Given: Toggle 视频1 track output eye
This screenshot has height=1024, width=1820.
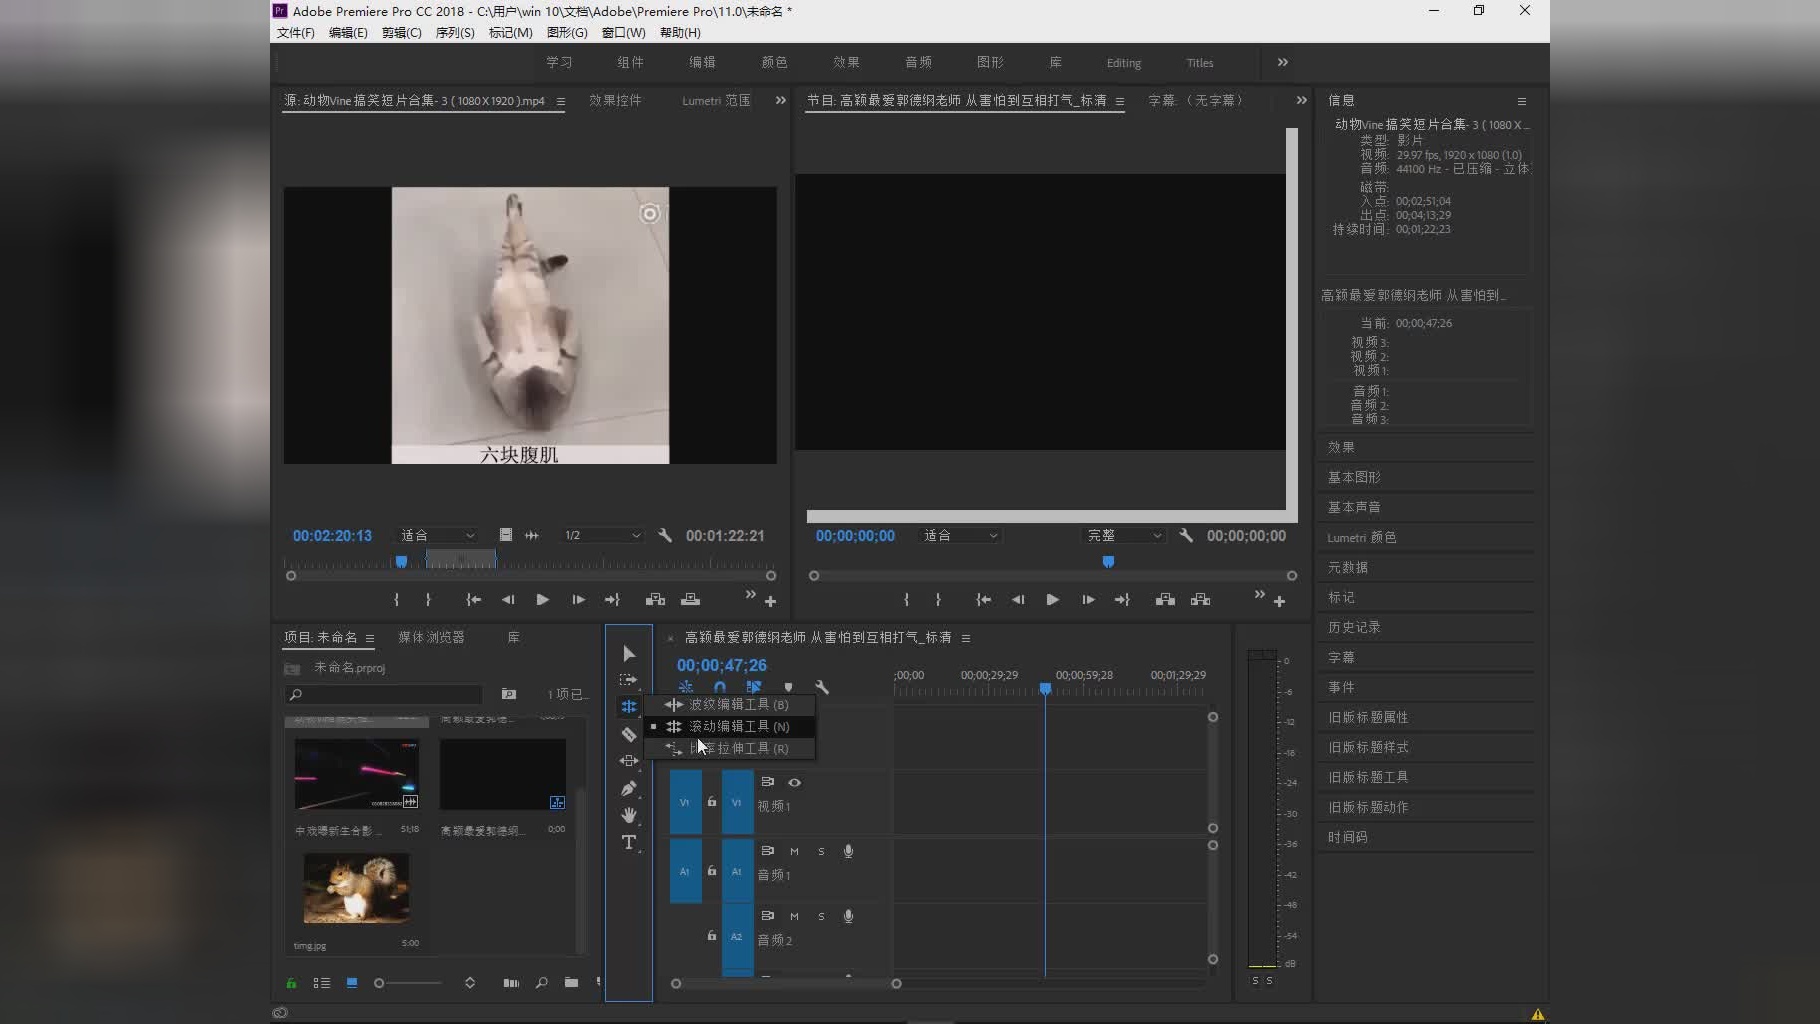Looking at the screenshot, I should click(x=794, y=782).
